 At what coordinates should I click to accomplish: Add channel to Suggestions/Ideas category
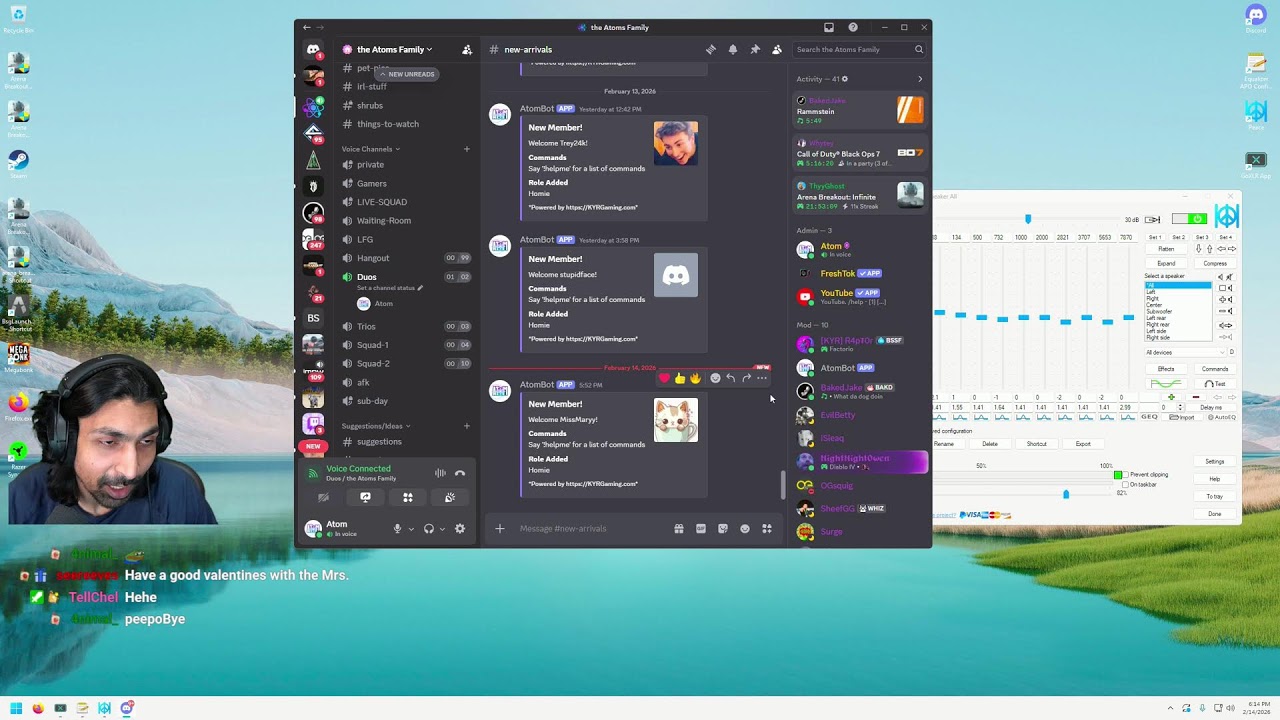point(466,426)
